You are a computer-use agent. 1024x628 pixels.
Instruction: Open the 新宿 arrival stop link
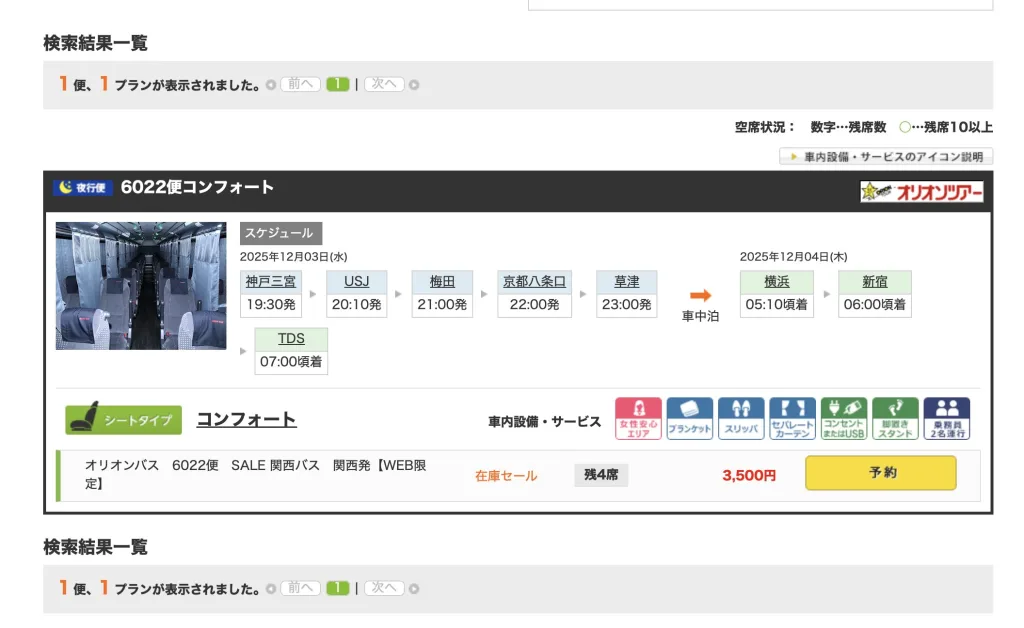[x=874, y=282]
